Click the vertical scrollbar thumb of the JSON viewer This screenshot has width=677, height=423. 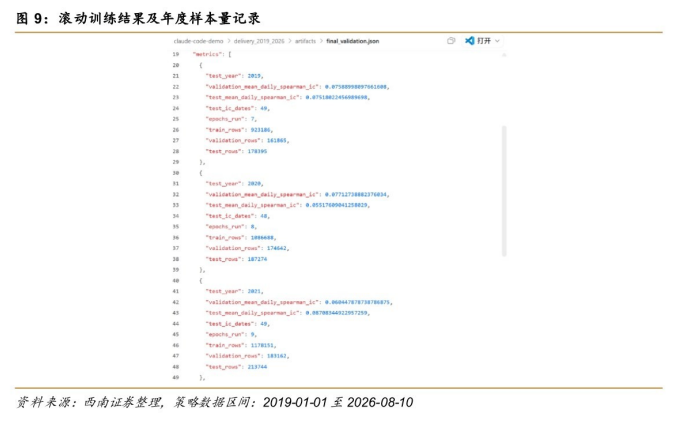[504, 191]
